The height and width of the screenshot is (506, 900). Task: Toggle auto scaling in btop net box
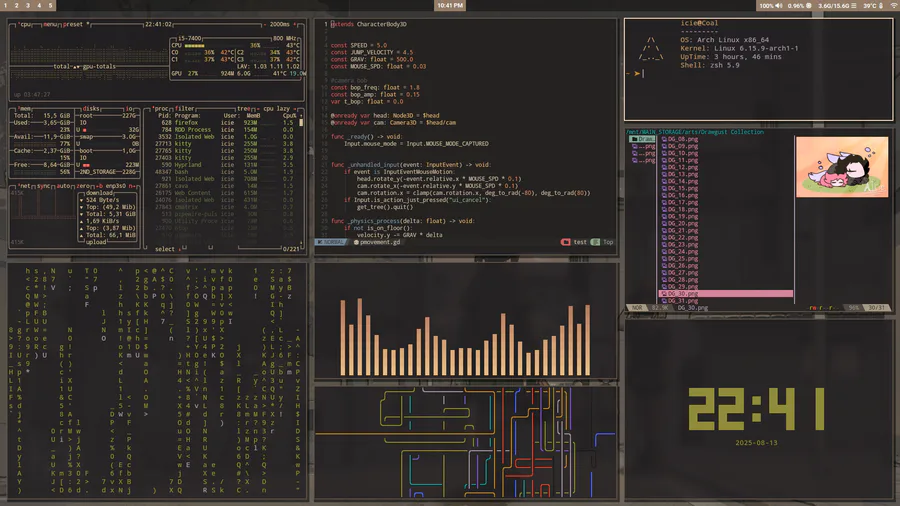(63, 186)
